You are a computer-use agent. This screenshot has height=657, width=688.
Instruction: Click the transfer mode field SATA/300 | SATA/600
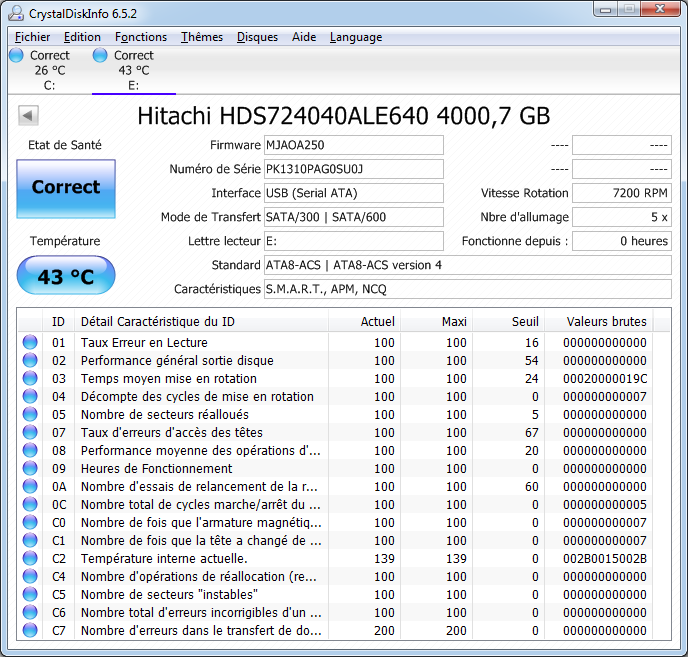tap(354, 217)
